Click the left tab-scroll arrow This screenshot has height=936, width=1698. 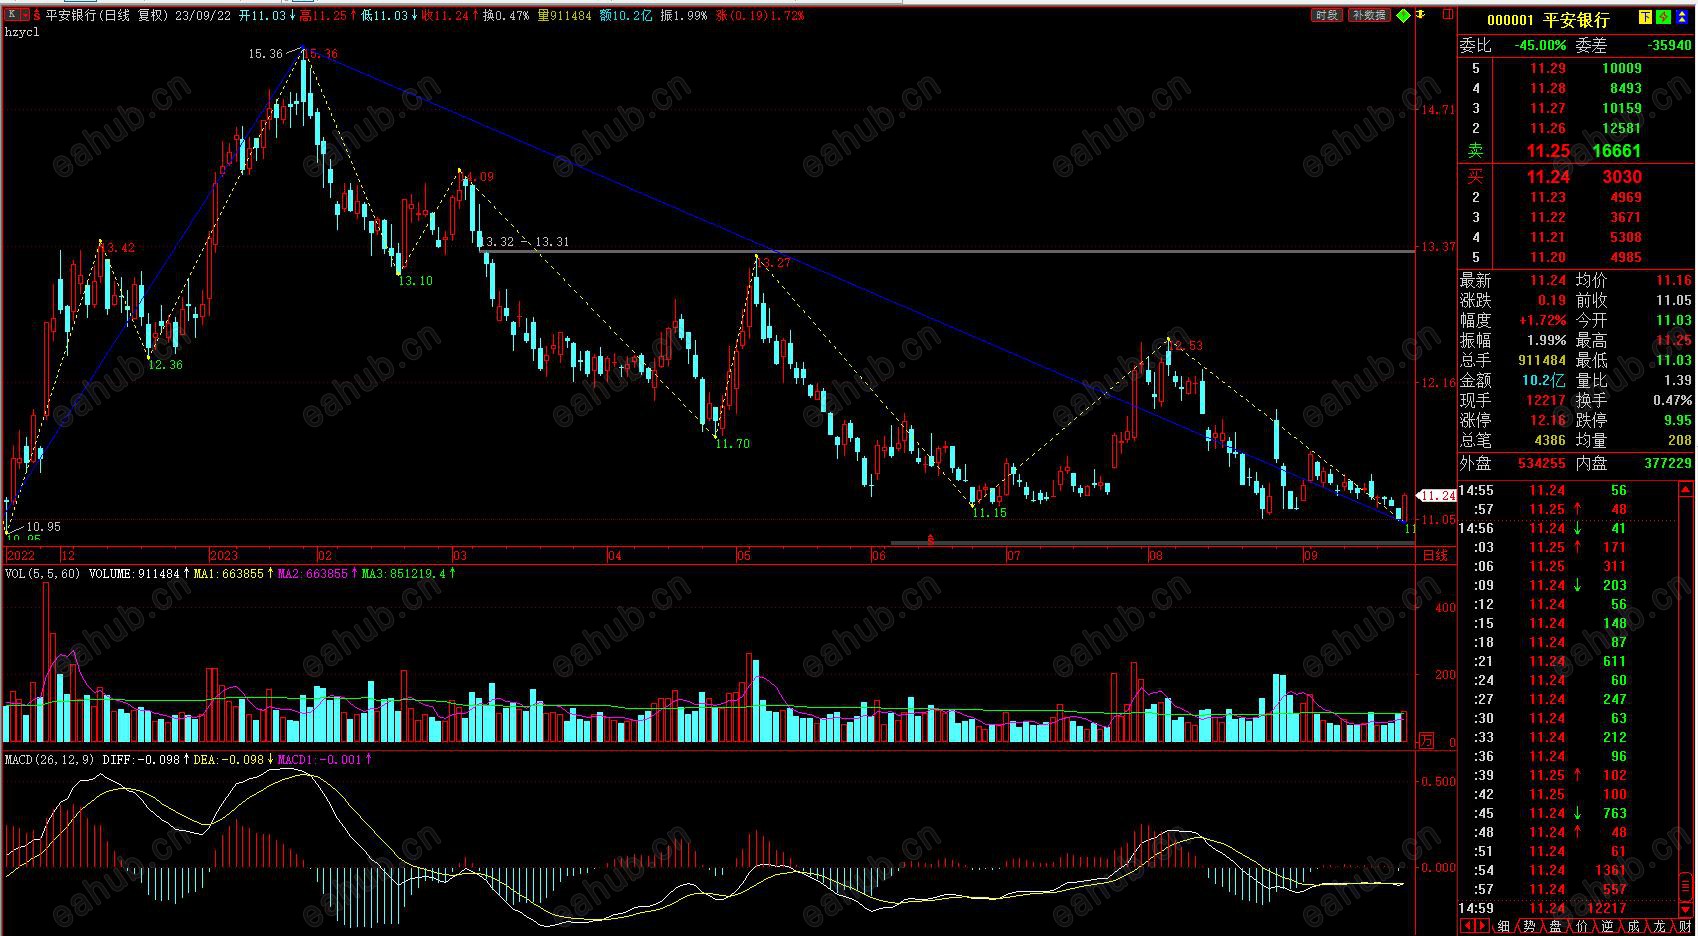pos(1466,927)
